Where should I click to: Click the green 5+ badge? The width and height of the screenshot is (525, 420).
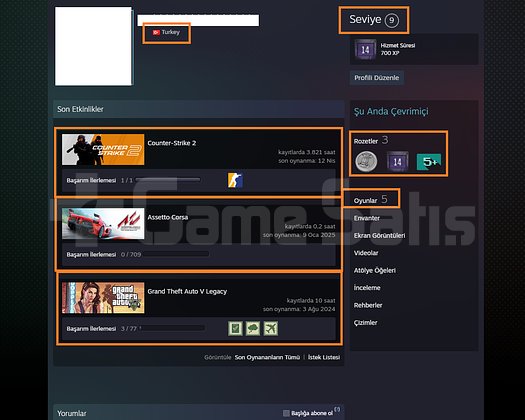click(429, 162)
